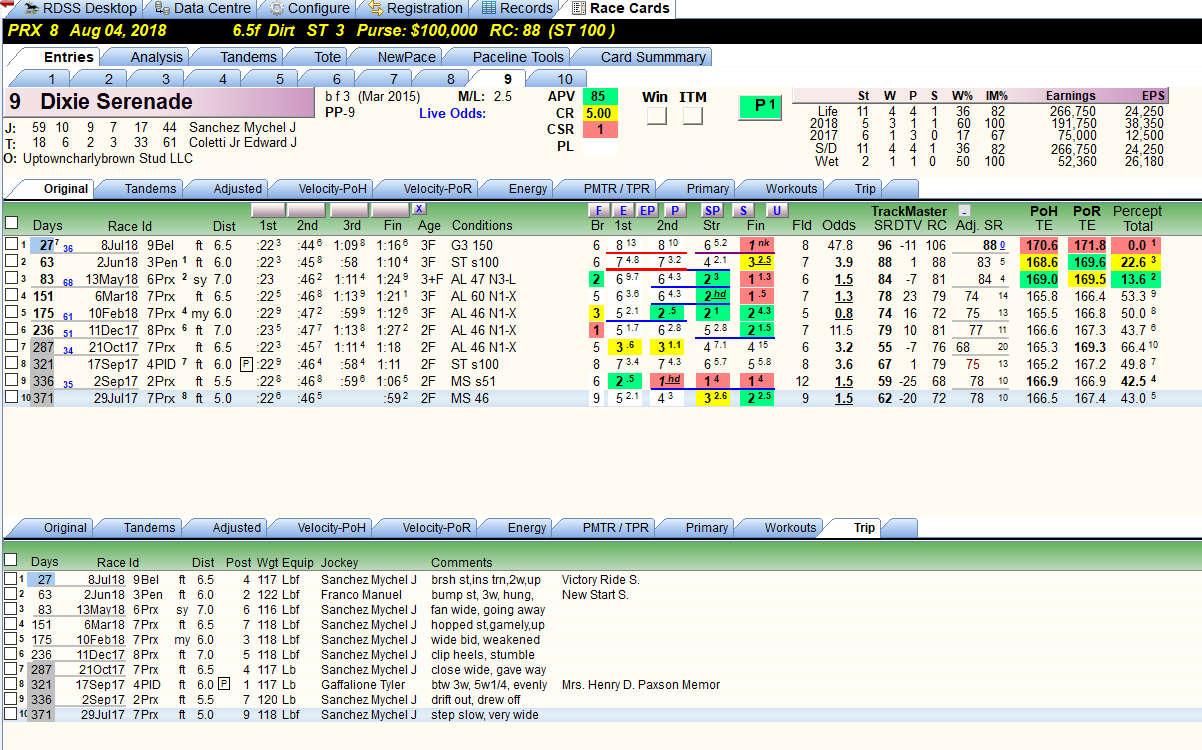Click the P filter button beside EP
The image size is (1202, 750).
(675, 210)
